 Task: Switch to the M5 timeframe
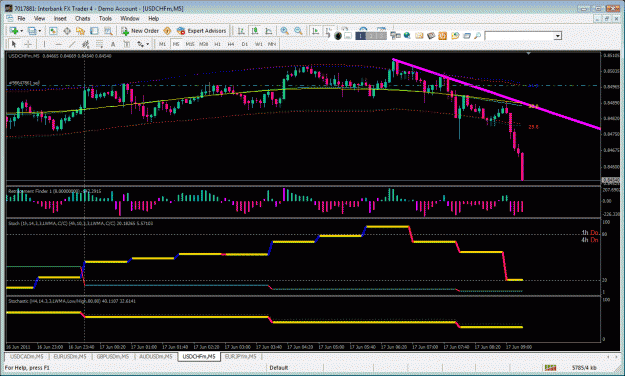pyautogui.click(x=176, y=44)
